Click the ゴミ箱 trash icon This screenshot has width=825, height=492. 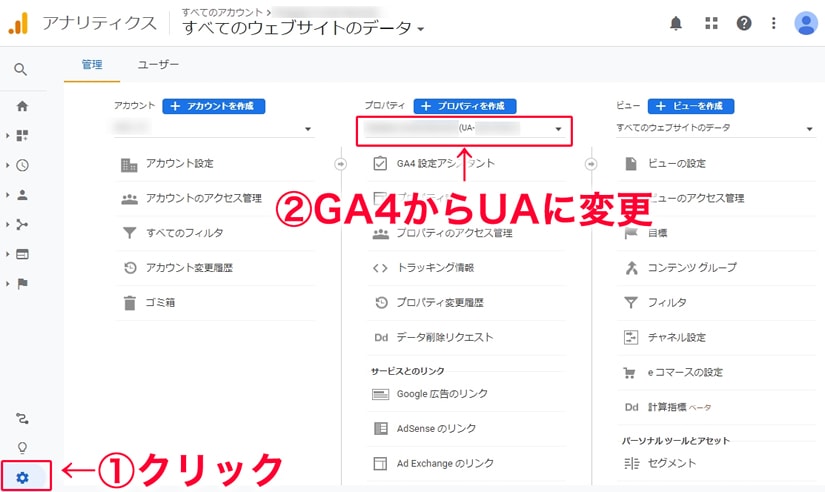129,303
